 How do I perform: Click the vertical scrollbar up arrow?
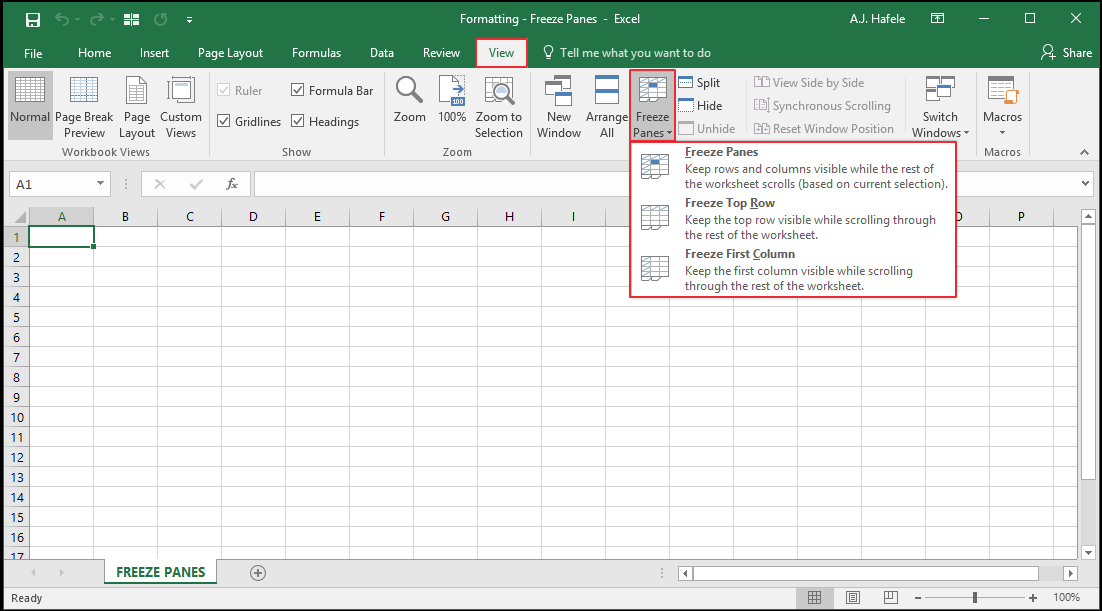click(x=1088, y=217)
